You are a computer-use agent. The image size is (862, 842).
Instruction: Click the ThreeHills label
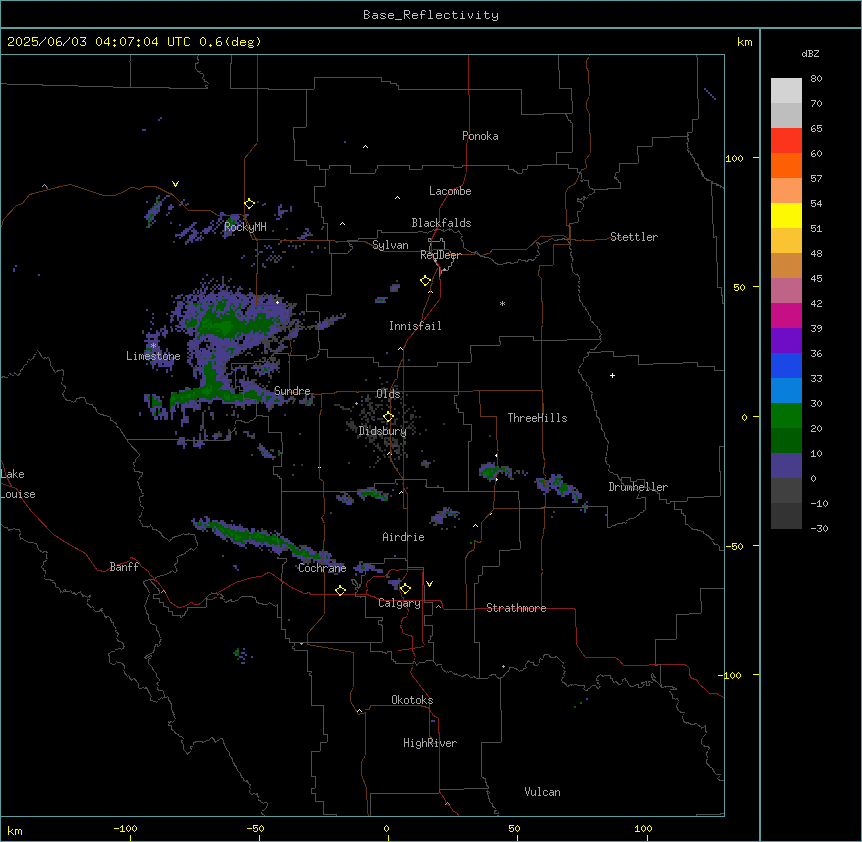[537, 418]
